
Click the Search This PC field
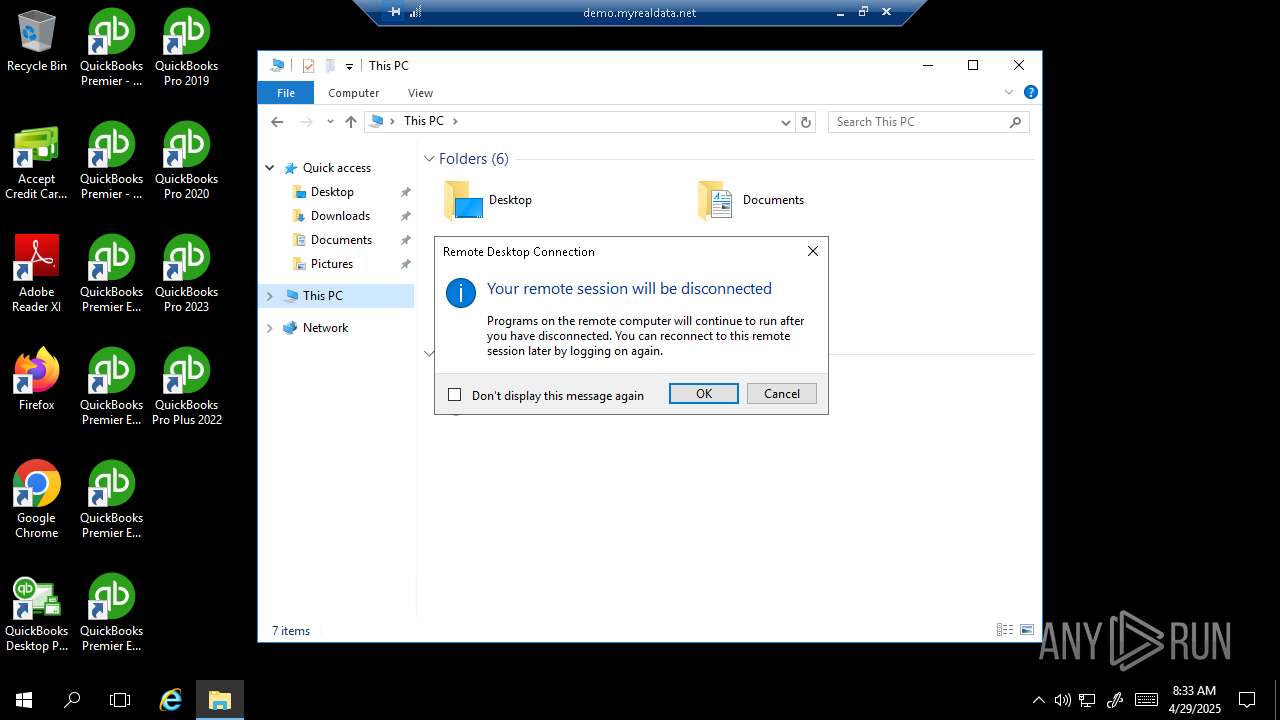(928, 122)
